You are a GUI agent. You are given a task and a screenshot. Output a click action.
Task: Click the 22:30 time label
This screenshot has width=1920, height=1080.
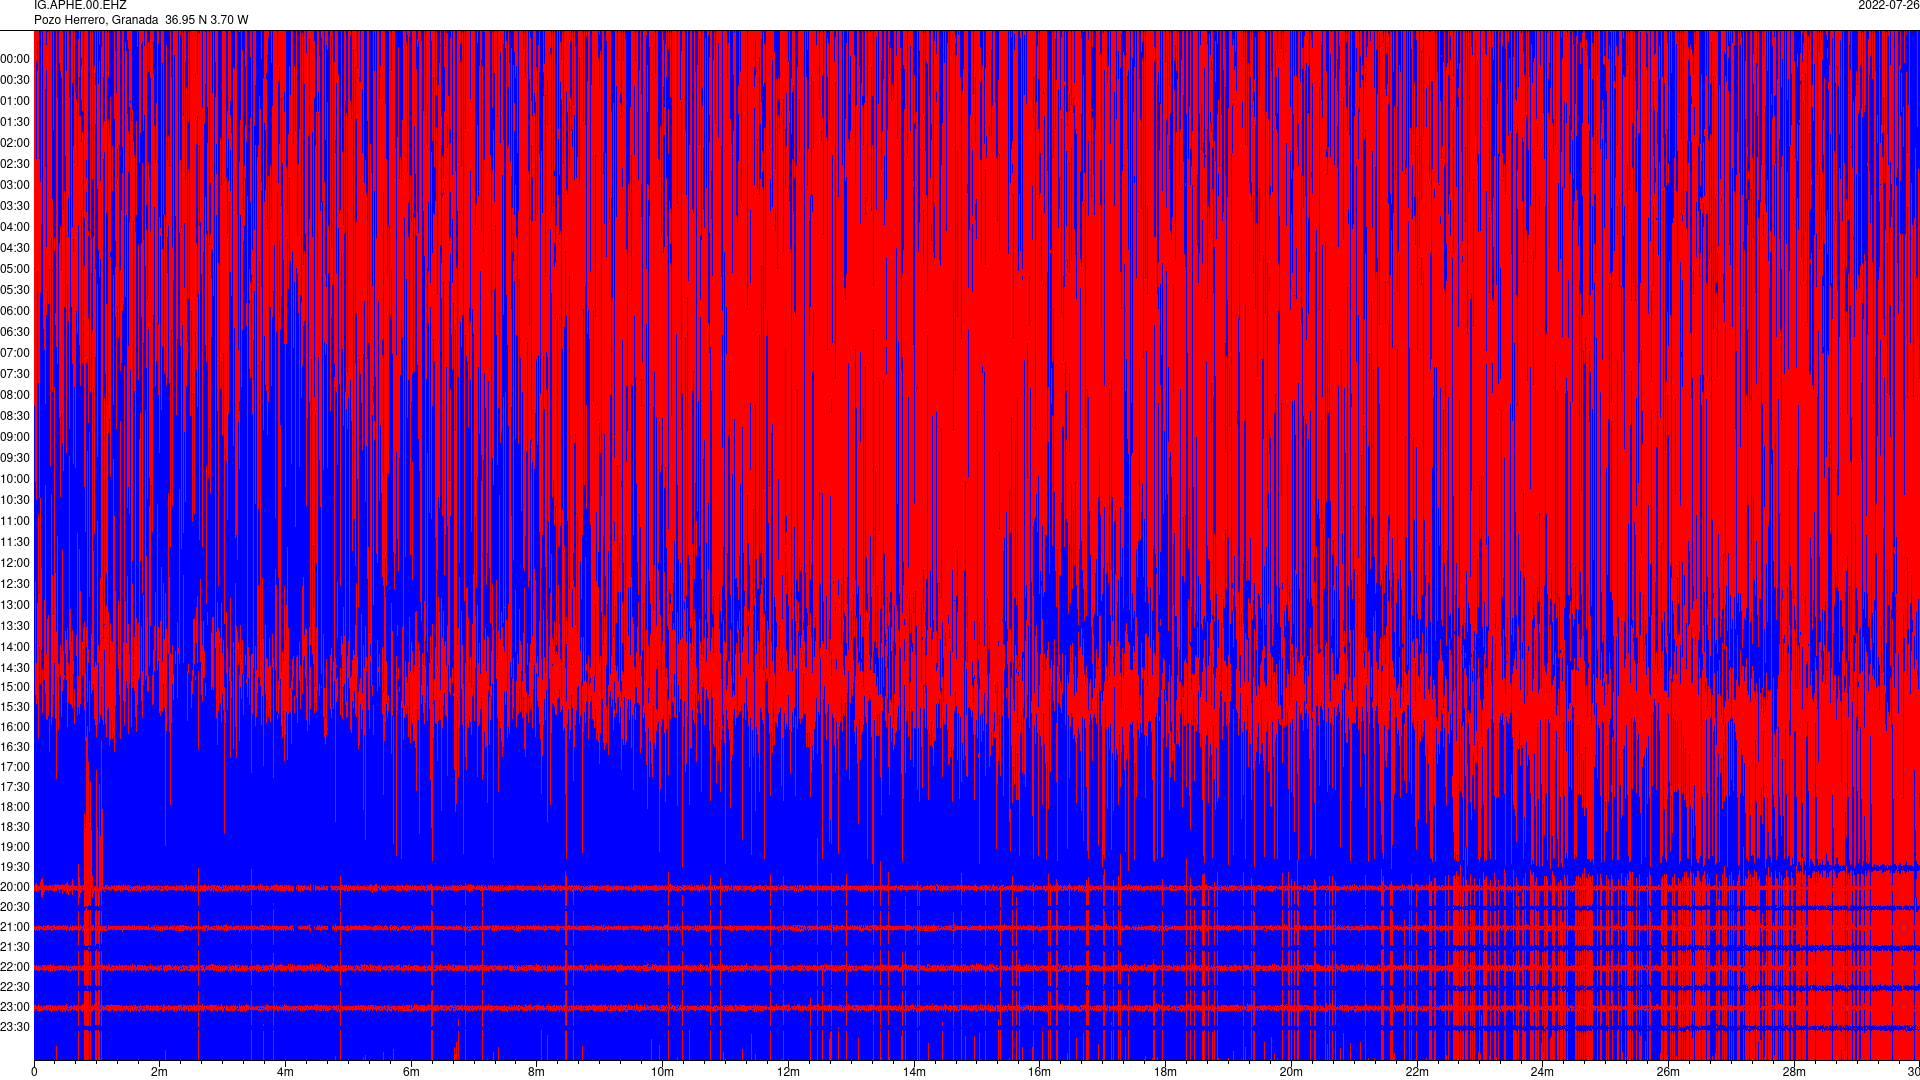(15, 987)
